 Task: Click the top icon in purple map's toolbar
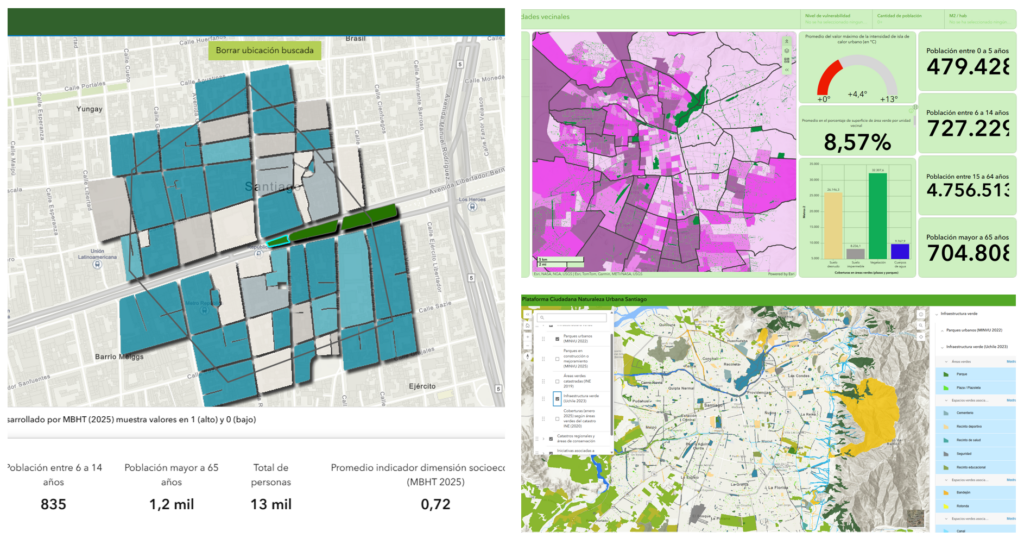tap(787, 39)
